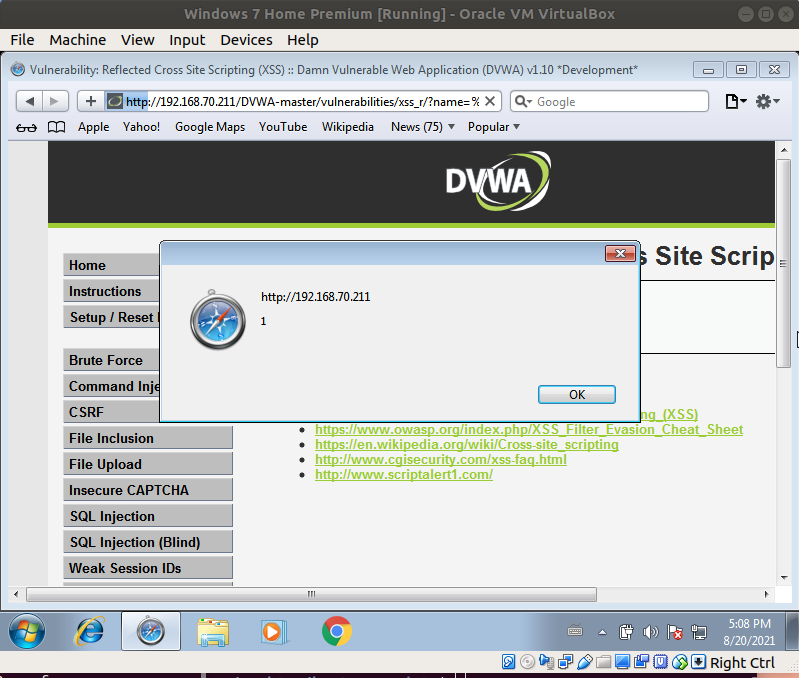Open the VirtualBox Input menu
Viewport: 799px width, 678px height.
[x=187, y=40]
